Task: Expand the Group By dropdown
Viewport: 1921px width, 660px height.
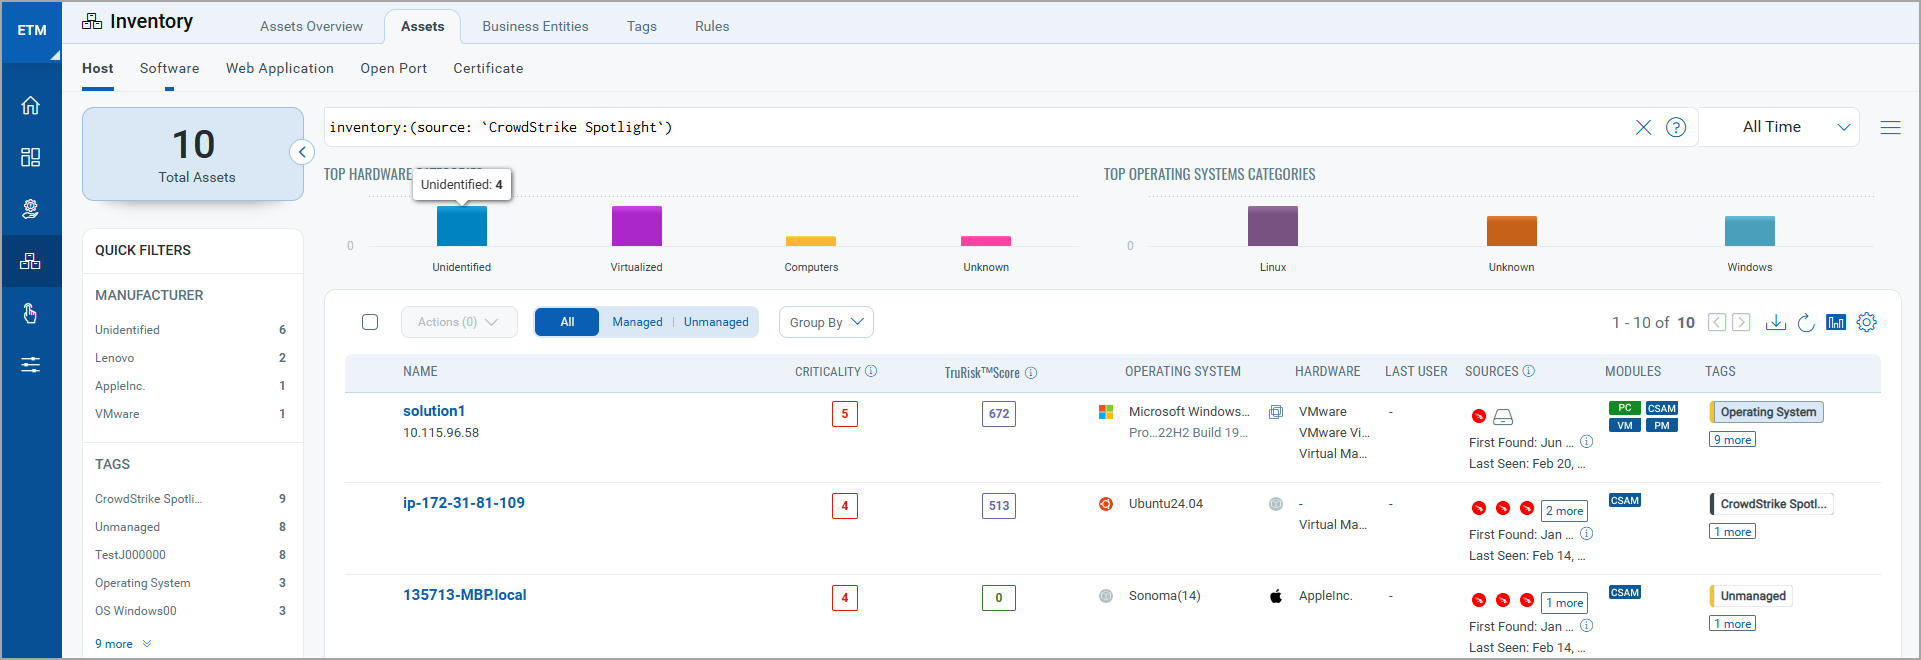Action: point(826,322)
